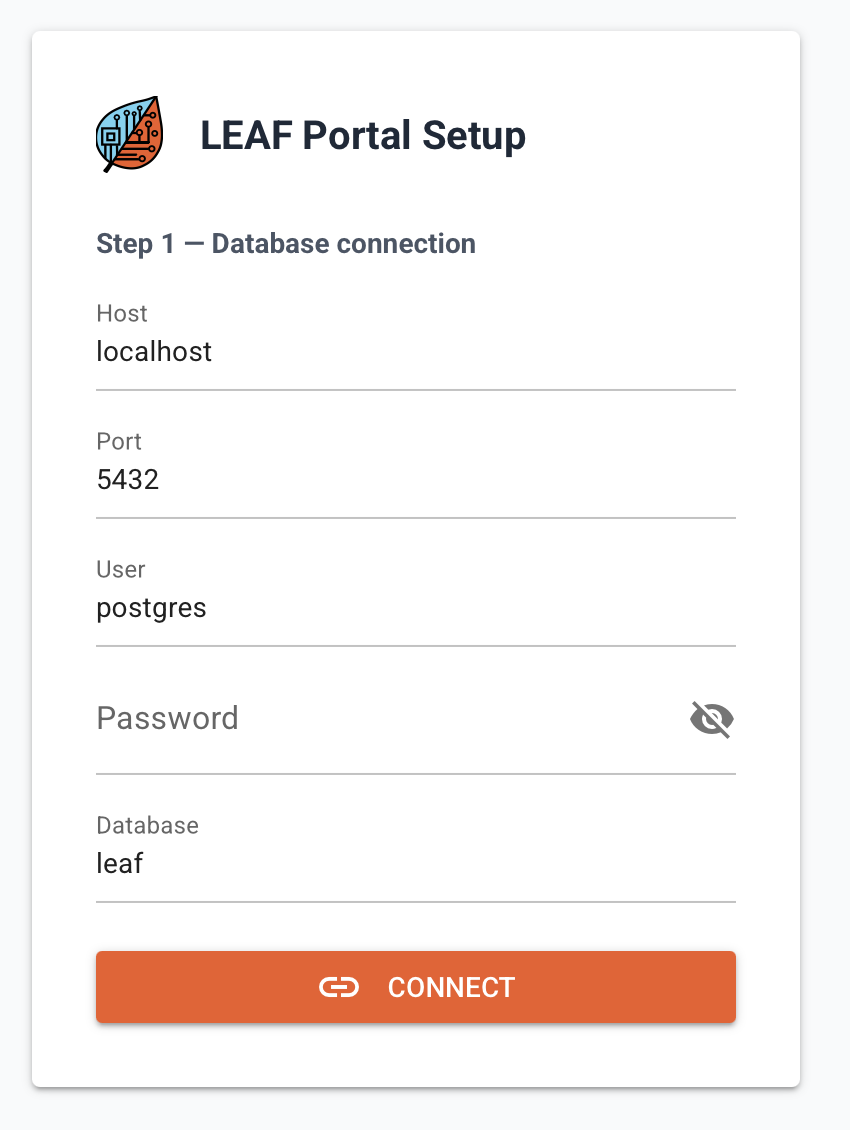Click the "Port" field label

click(x=119, y=442)
